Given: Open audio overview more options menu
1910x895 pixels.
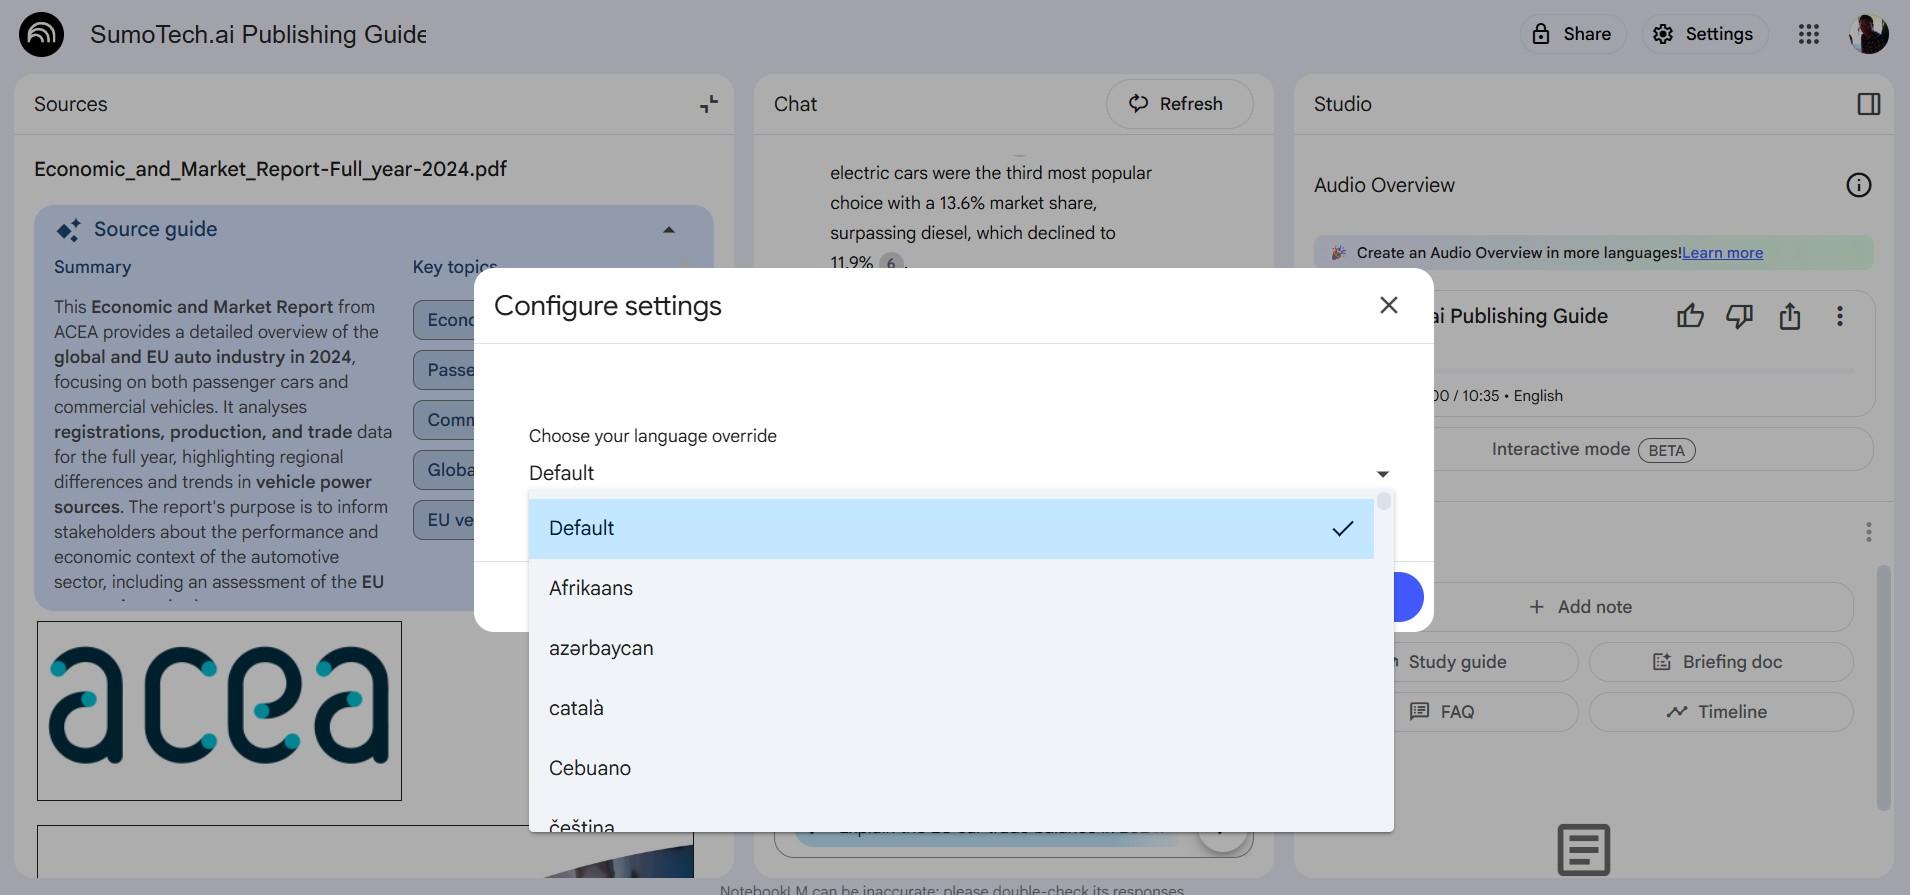Looking at the screenshot, I should coord(1840,316).
